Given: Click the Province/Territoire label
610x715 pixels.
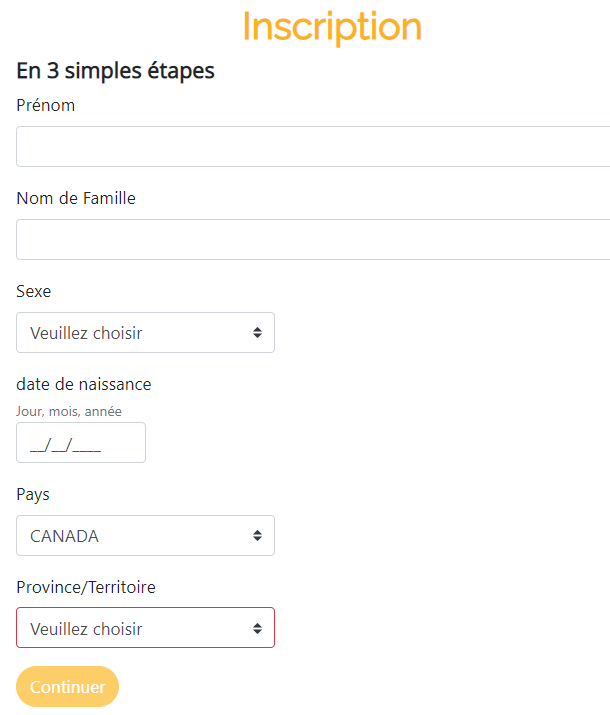Looking at the screenshot, I should (x=86, y=587).
